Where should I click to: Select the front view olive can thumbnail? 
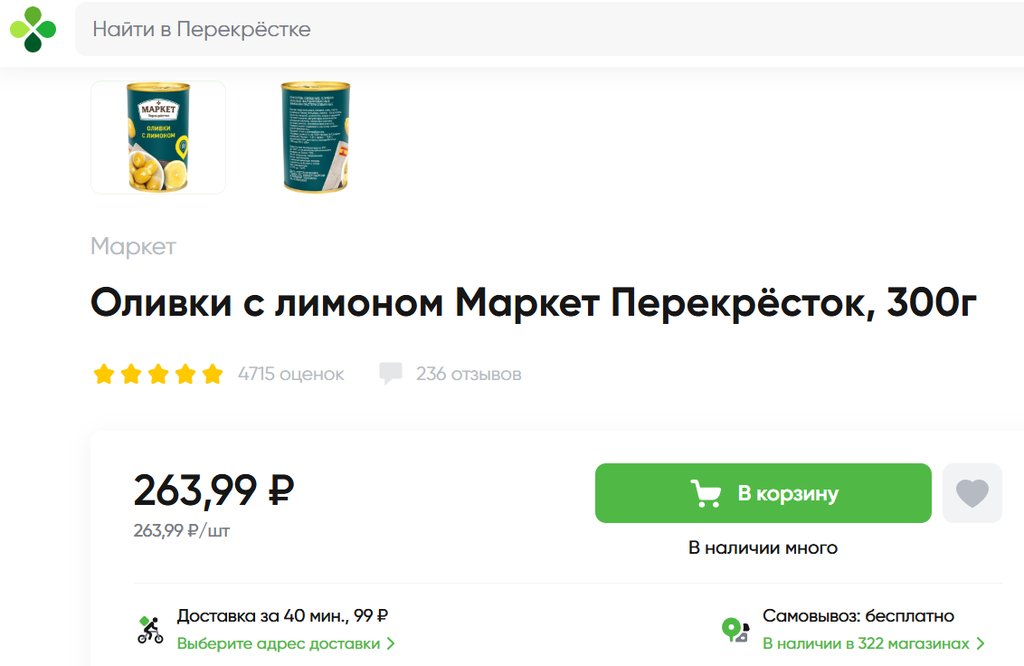(158, 137)
